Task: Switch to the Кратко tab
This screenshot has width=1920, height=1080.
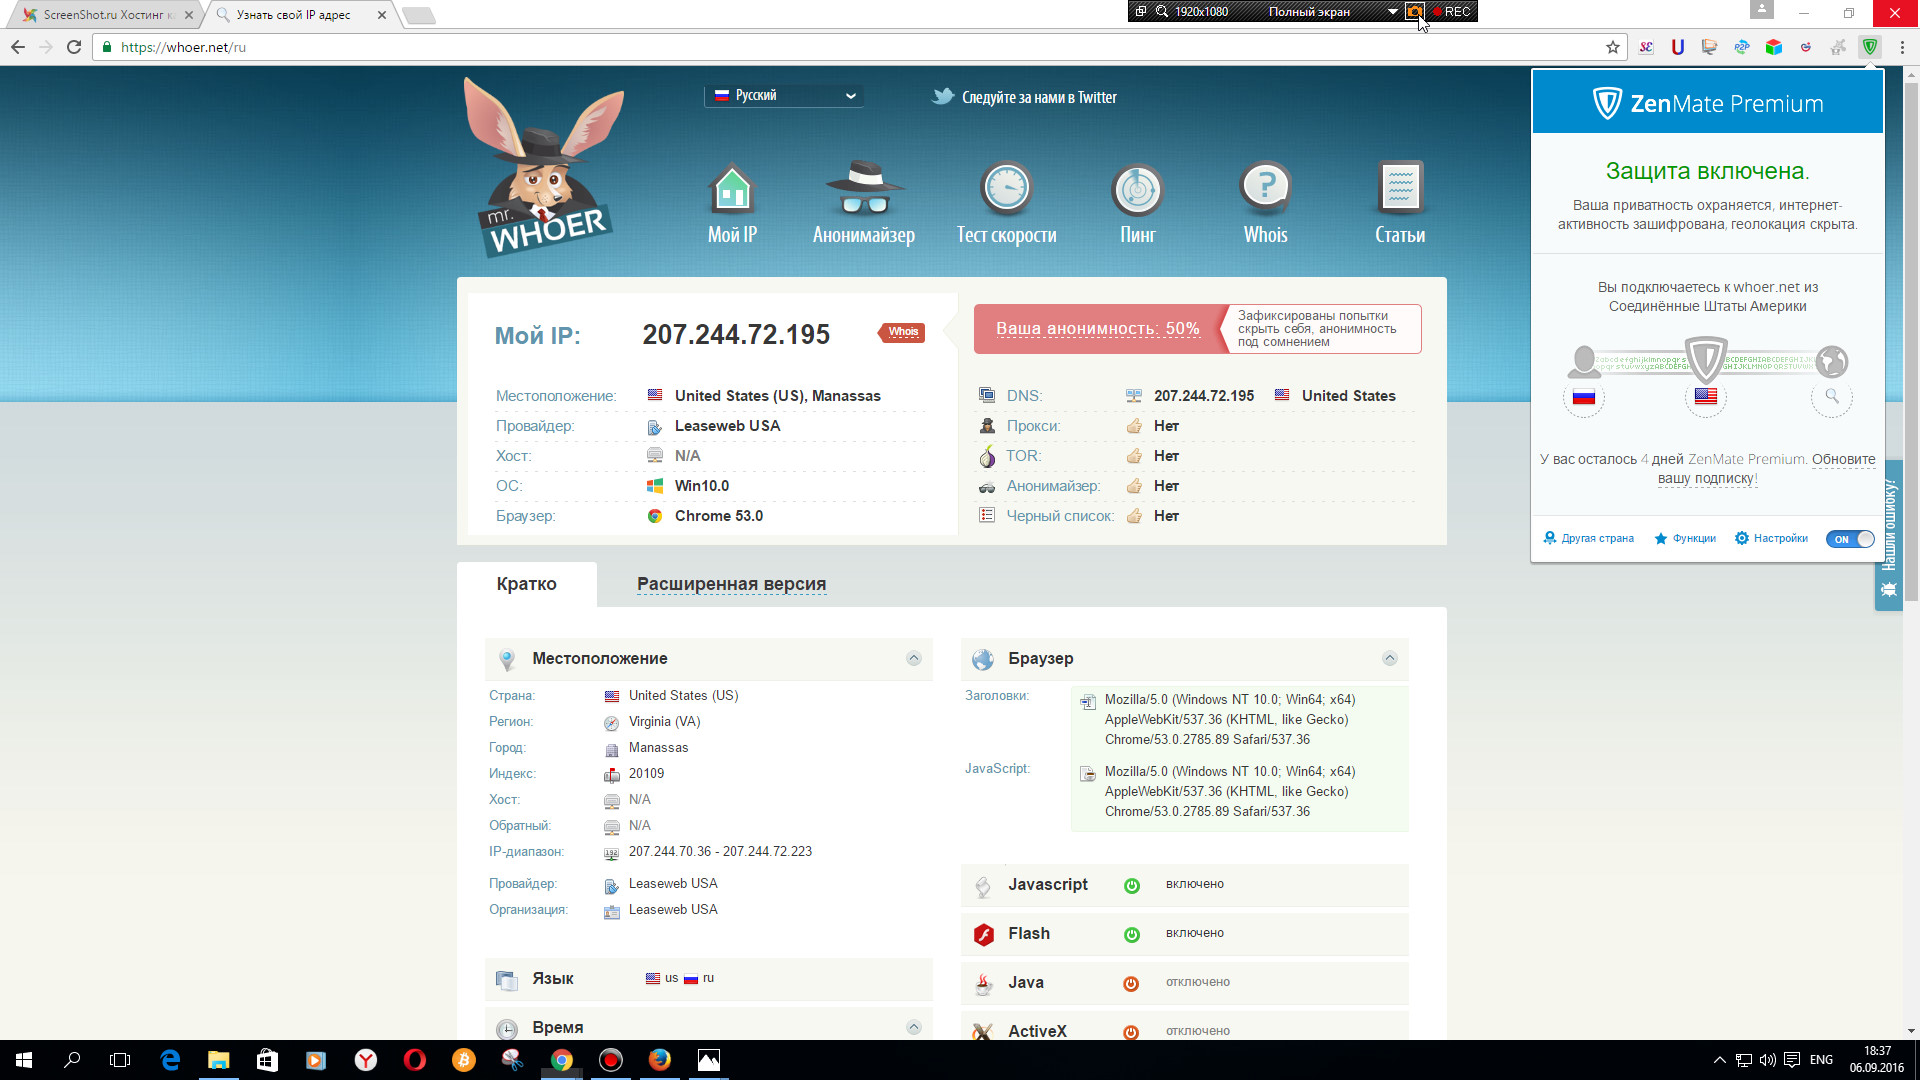Action: (x=527, y=584)
